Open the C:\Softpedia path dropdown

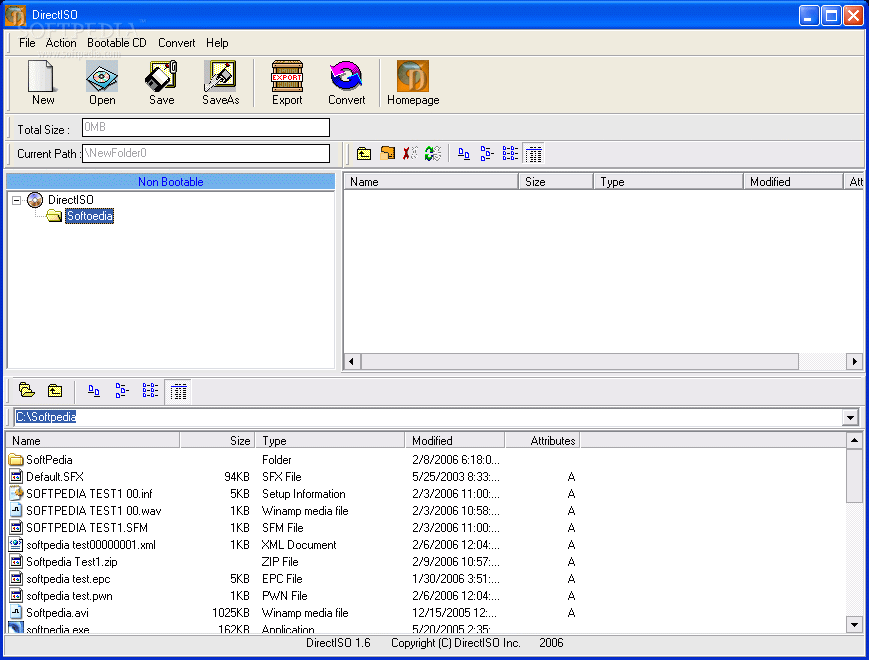[850, 417]
